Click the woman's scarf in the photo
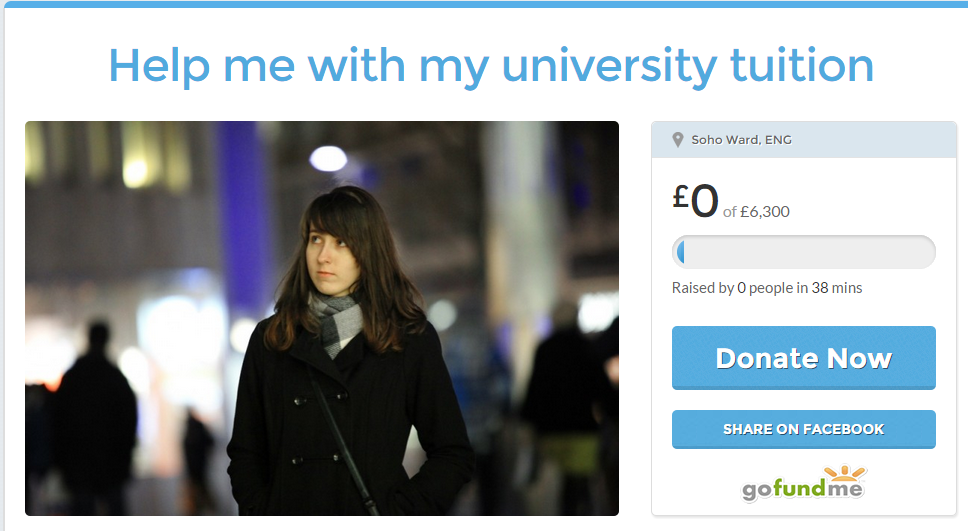968x531 pixels. [336, 321]
